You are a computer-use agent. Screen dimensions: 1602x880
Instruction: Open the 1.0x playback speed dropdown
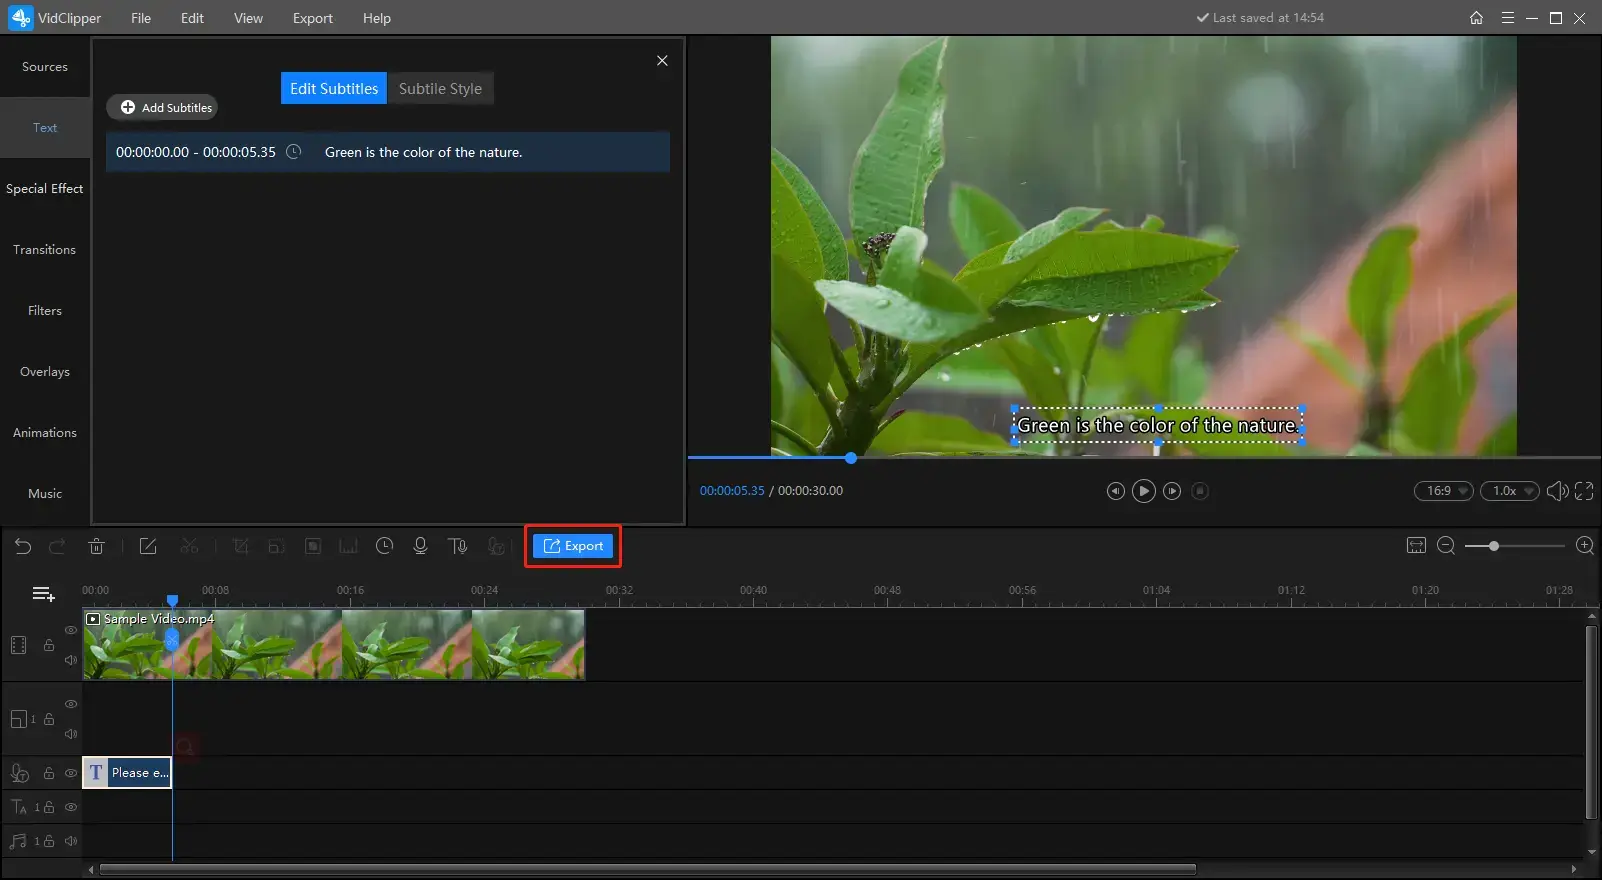1510,491
